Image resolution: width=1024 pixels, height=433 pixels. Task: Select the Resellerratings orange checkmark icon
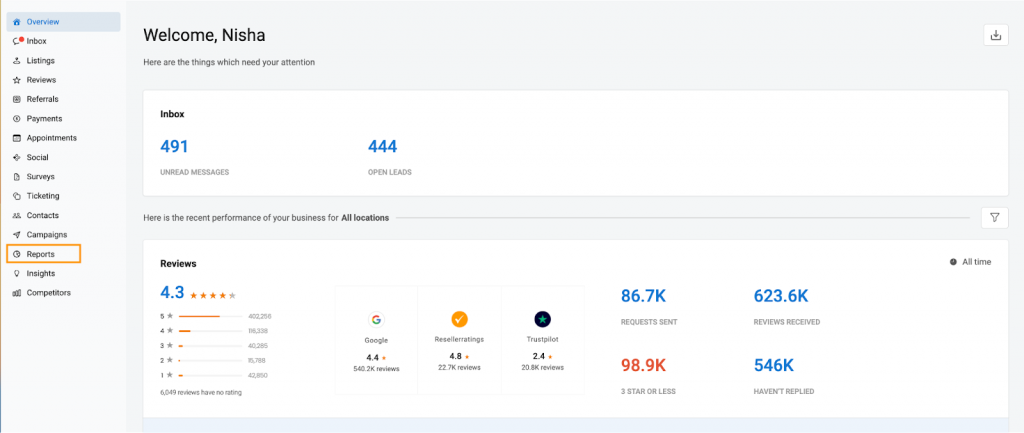pos(459,319)
